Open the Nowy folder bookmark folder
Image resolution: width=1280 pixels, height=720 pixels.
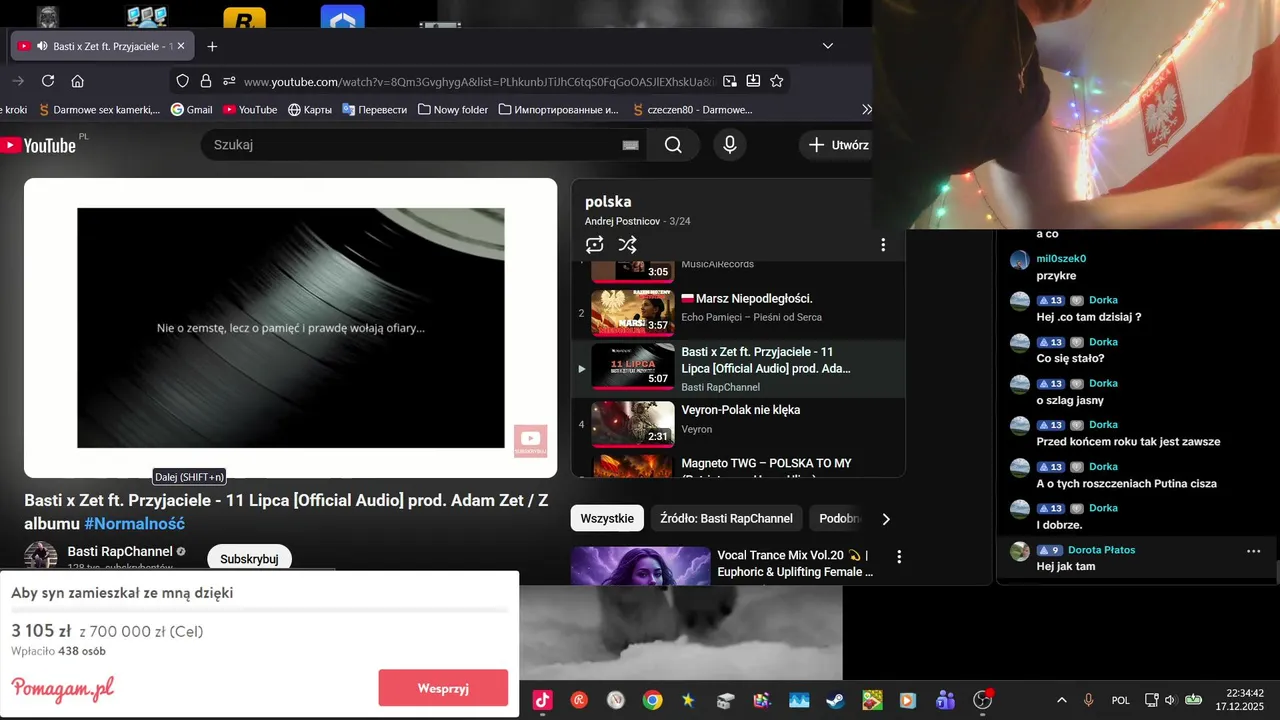[x=453, y=110]
